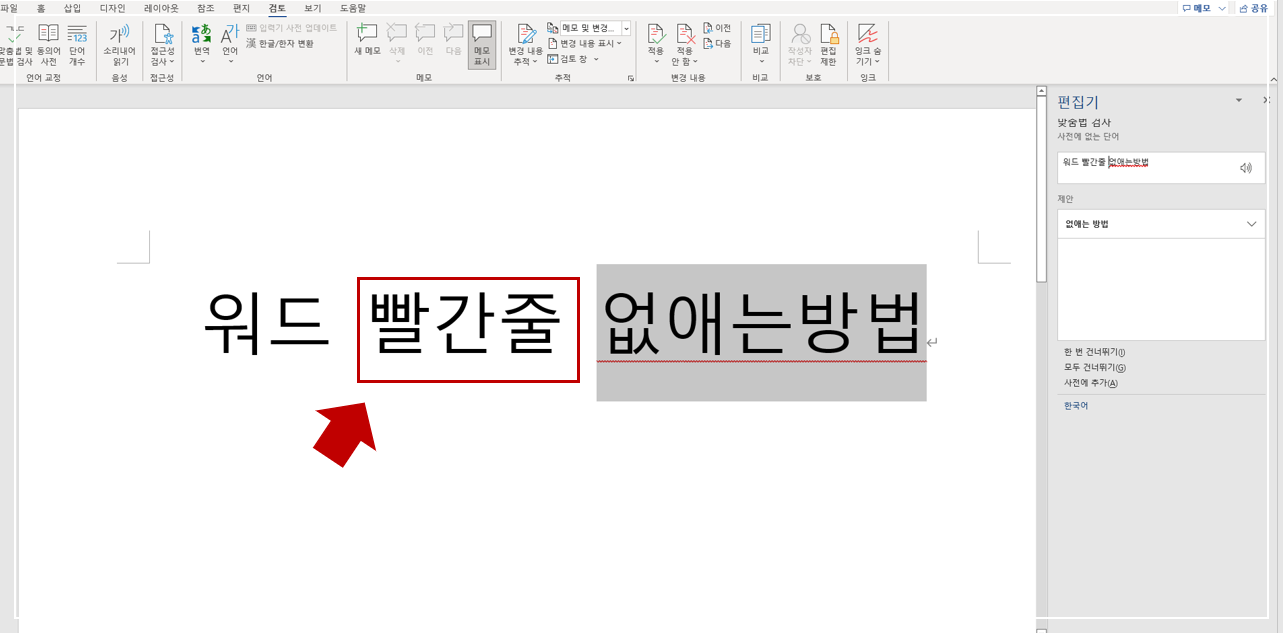Expand the 없애는 방법 suggestion chevron
This screenshot has width=1283, height=633.
pos(1251,224)
